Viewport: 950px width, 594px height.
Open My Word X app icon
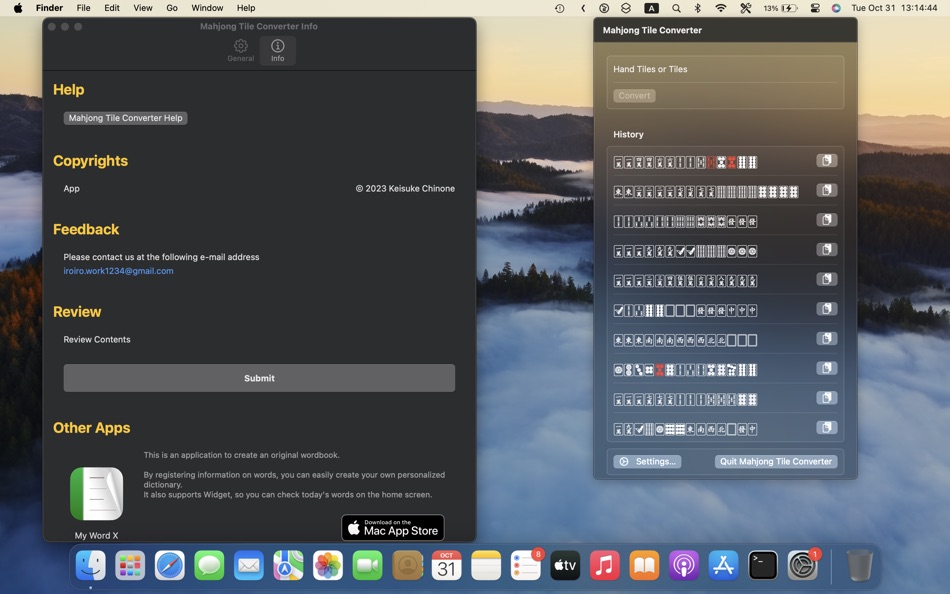pos(96,493)
